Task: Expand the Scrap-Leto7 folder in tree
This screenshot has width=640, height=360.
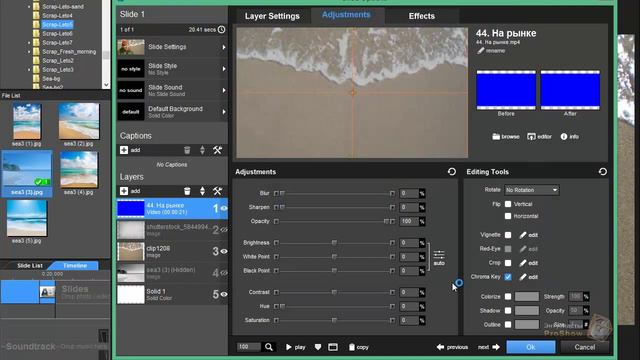Action: tap(29, 42)
